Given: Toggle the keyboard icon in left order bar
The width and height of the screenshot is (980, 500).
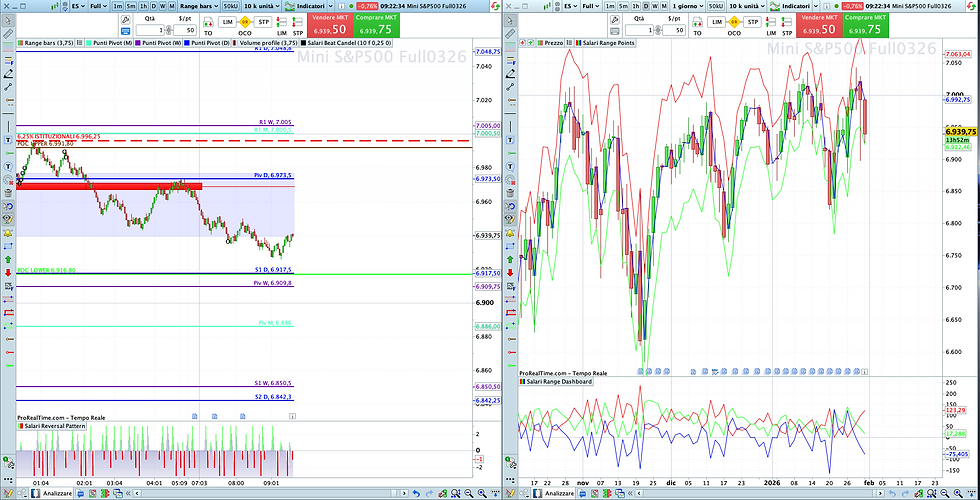Looking at the screenshot, I should (125, 31).
